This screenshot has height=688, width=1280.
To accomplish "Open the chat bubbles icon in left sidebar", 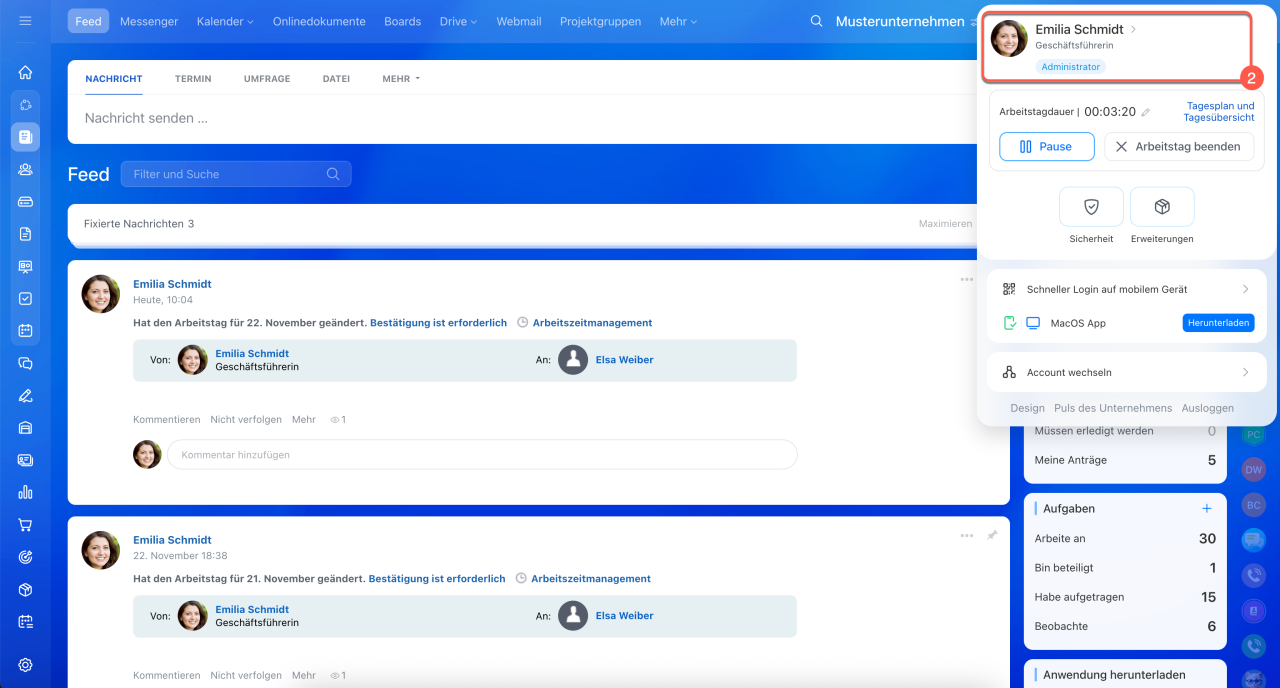I will tap(25, 363).
